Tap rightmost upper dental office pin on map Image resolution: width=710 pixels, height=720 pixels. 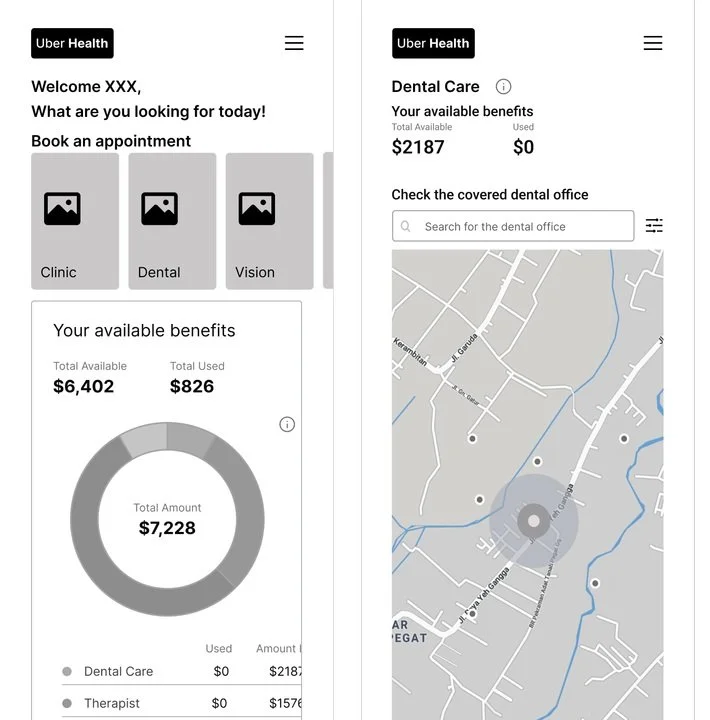[x=624, y=439]
